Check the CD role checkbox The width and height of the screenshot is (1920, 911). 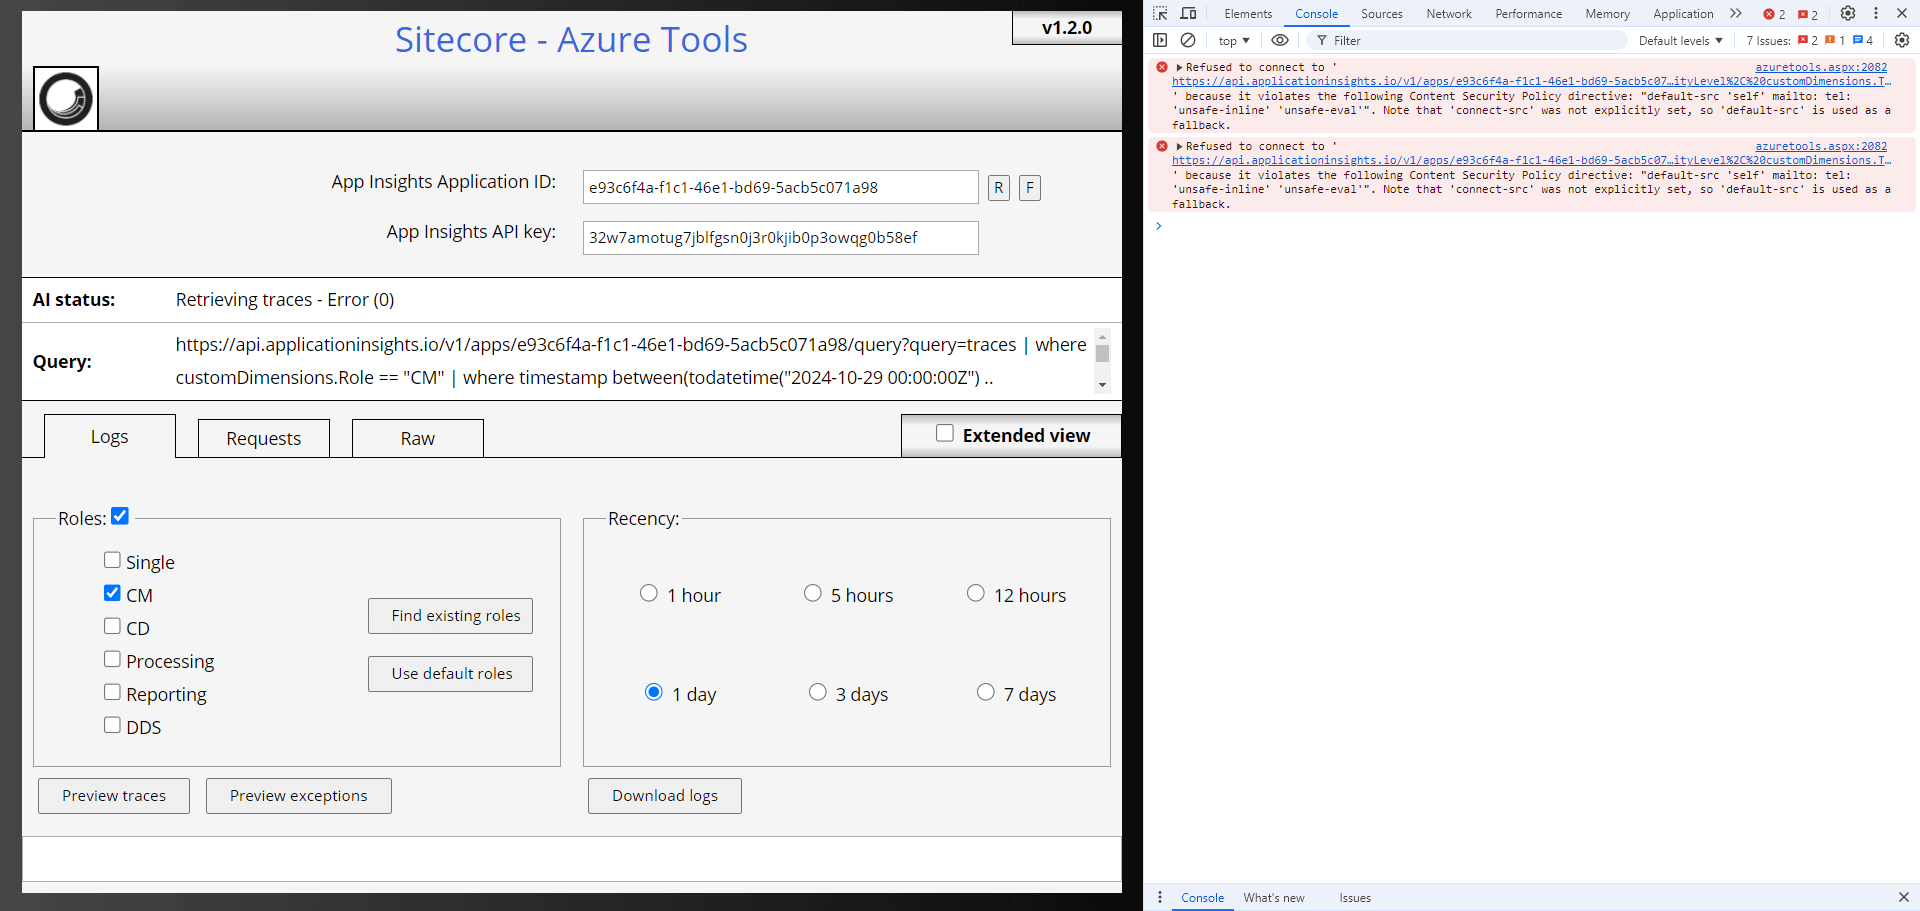(112, 626)
